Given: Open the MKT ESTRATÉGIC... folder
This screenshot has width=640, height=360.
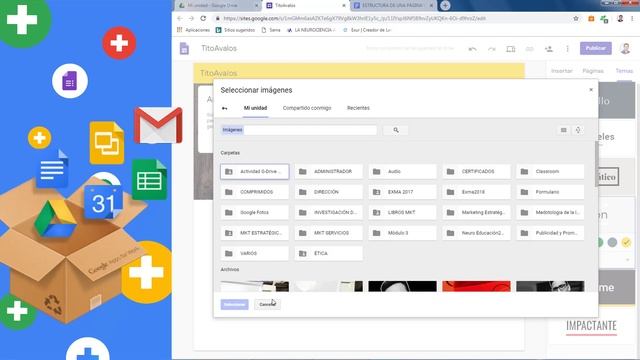Looking at the screenshot, I should [255, 233].
